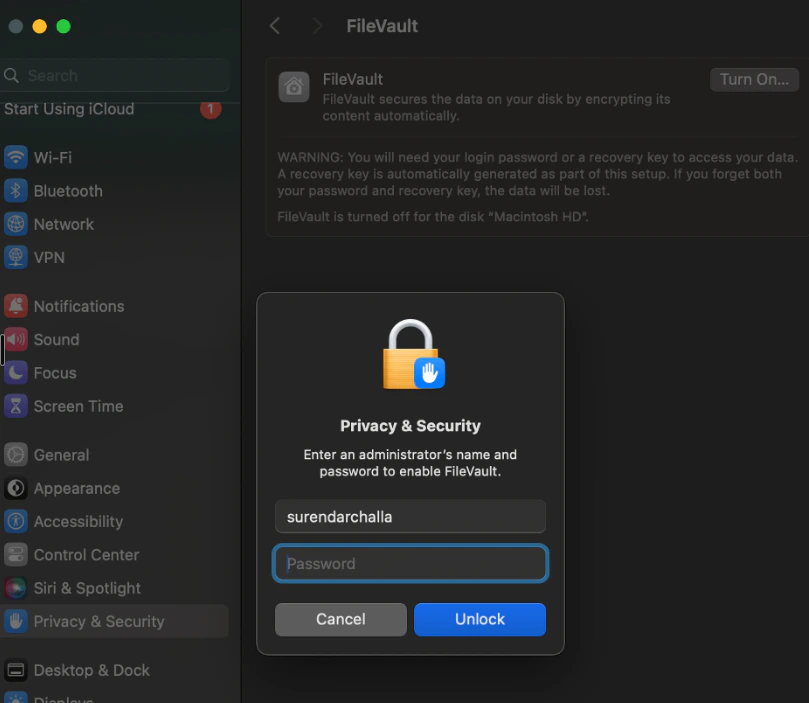Click the Notifications bell icon
The height and width of the screenshot is (703, 809).
[x=16, y=306]
